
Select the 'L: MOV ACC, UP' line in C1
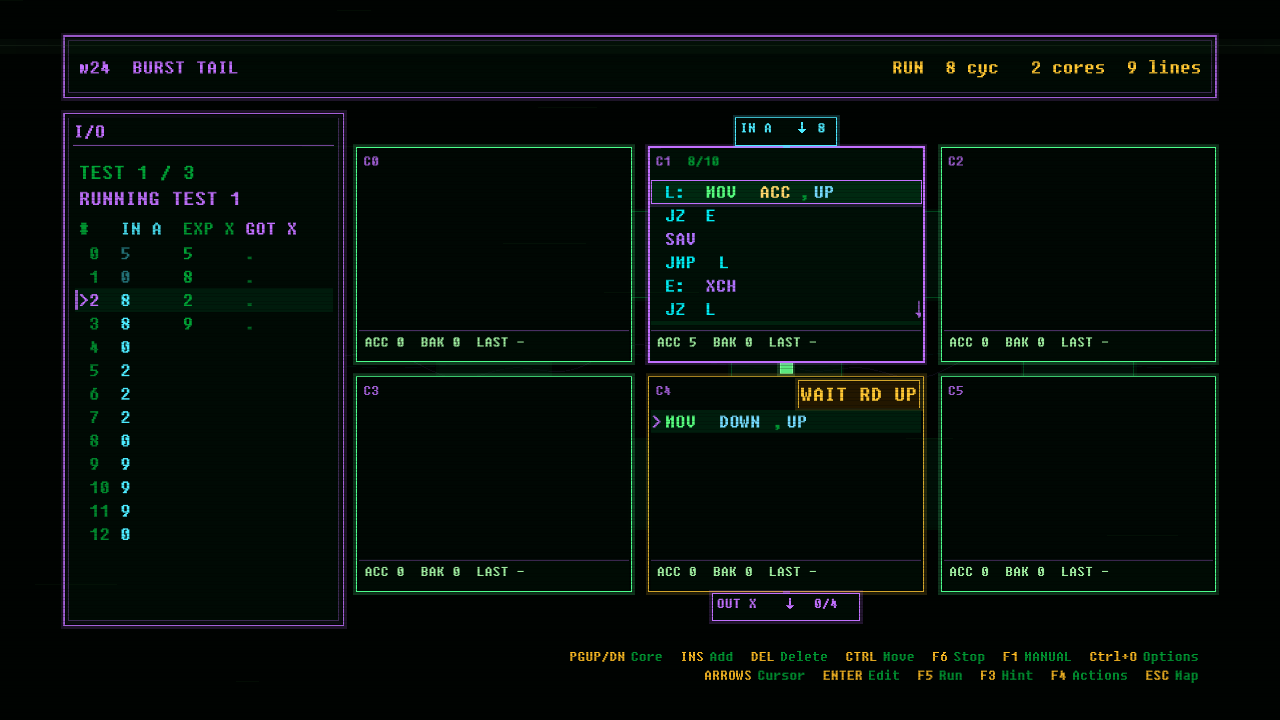pos(786,192)
